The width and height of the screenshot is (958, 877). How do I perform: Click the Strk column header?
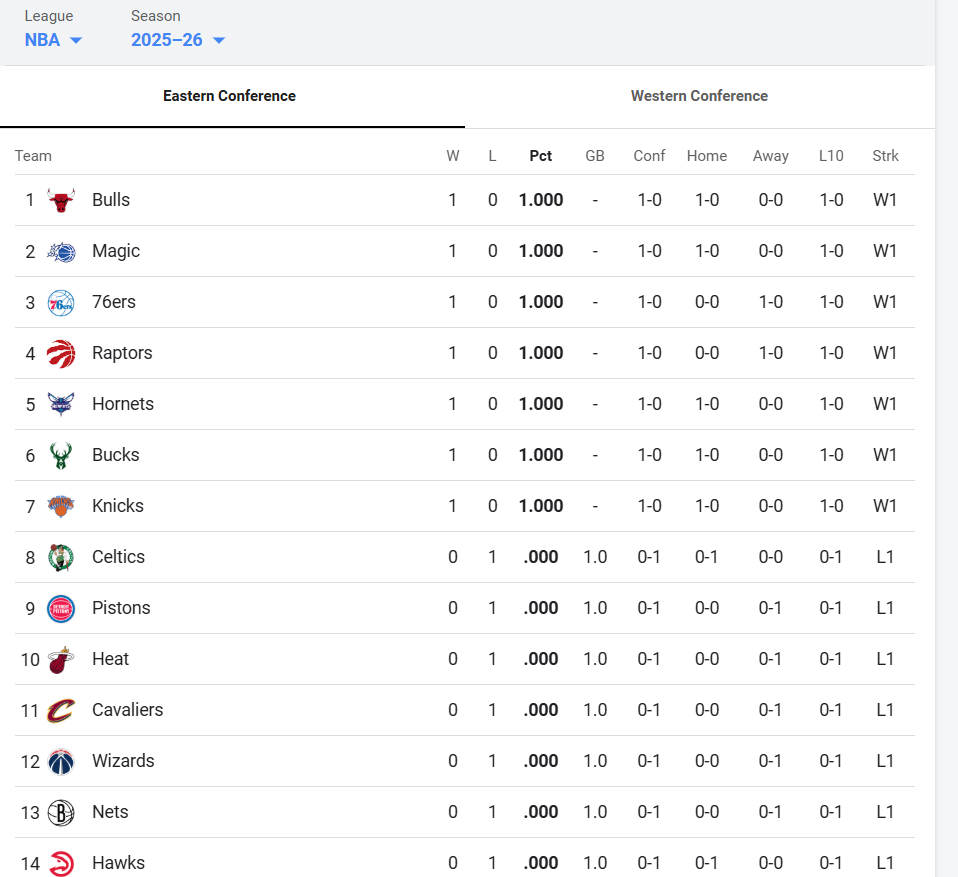(885, 156)
